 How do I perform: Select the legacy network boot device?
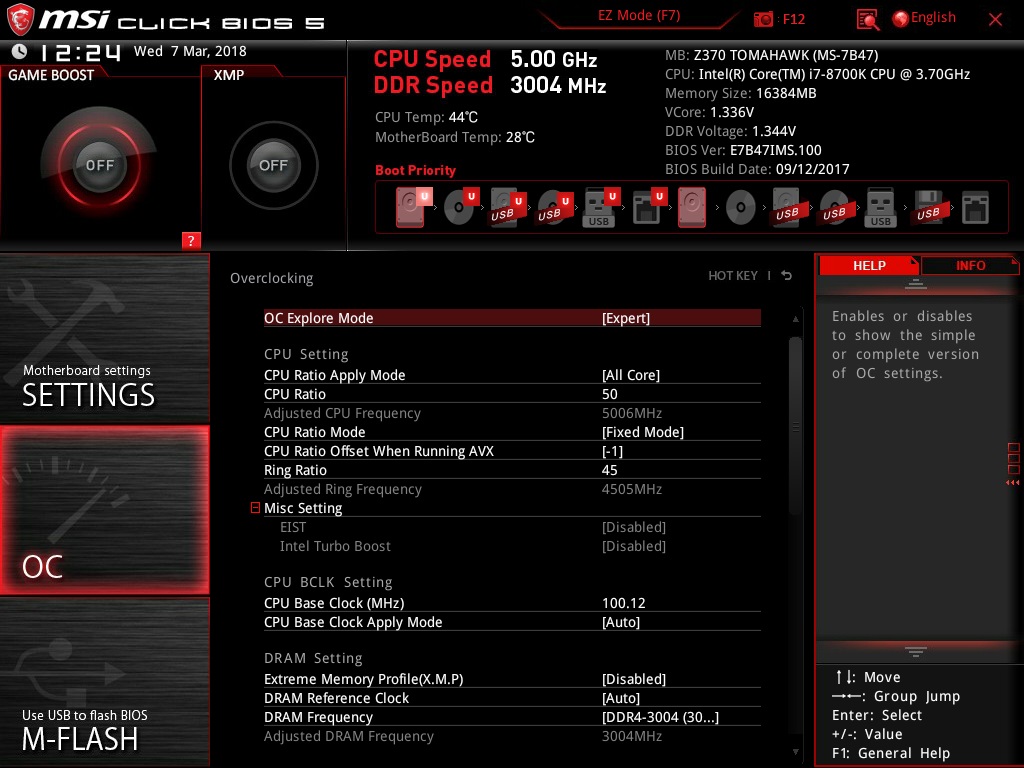click(976, 208)
